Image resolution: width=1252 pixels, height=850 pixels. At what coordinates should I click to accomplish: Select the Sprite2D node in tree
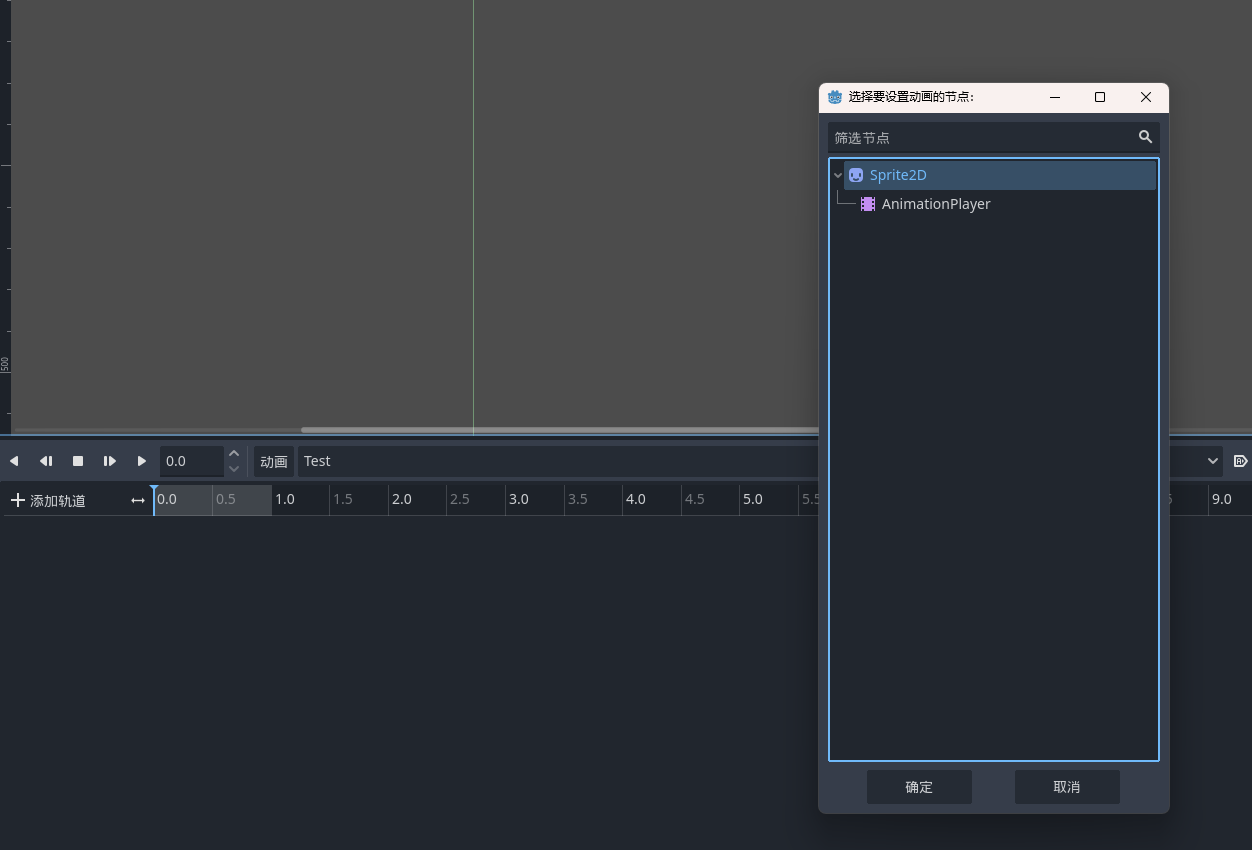pos(1000,175)
